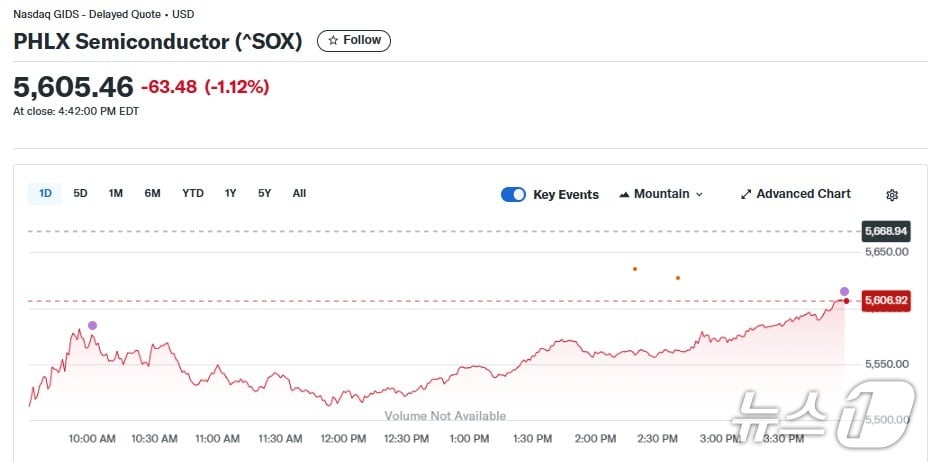The height and width of the screenshot is (462, 929).
Task: Expand the Mountain chart style dropdown
Action: [699, 194]
